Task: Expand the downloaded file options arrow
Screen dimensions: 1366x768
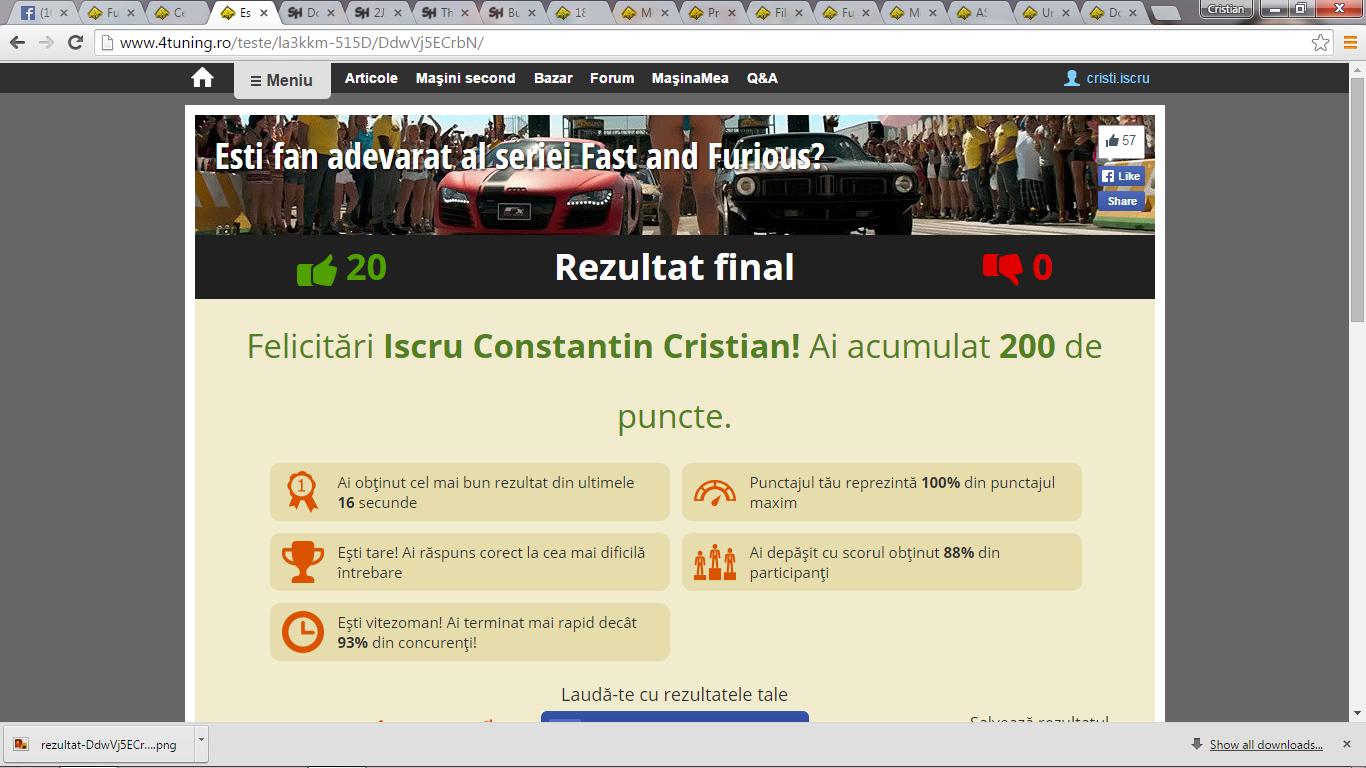Action: 201,744
